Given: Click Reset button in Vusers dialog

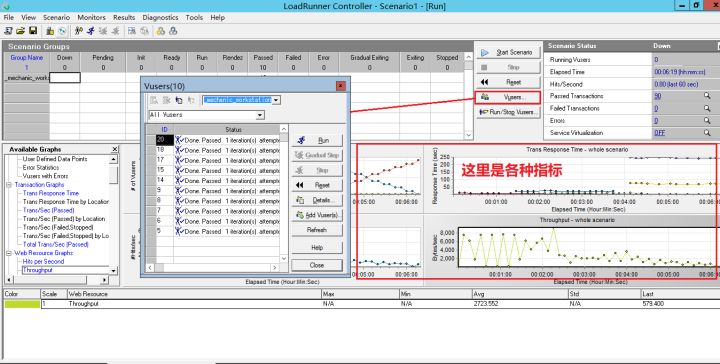Looking at the screenshot, I should point(317,185).
